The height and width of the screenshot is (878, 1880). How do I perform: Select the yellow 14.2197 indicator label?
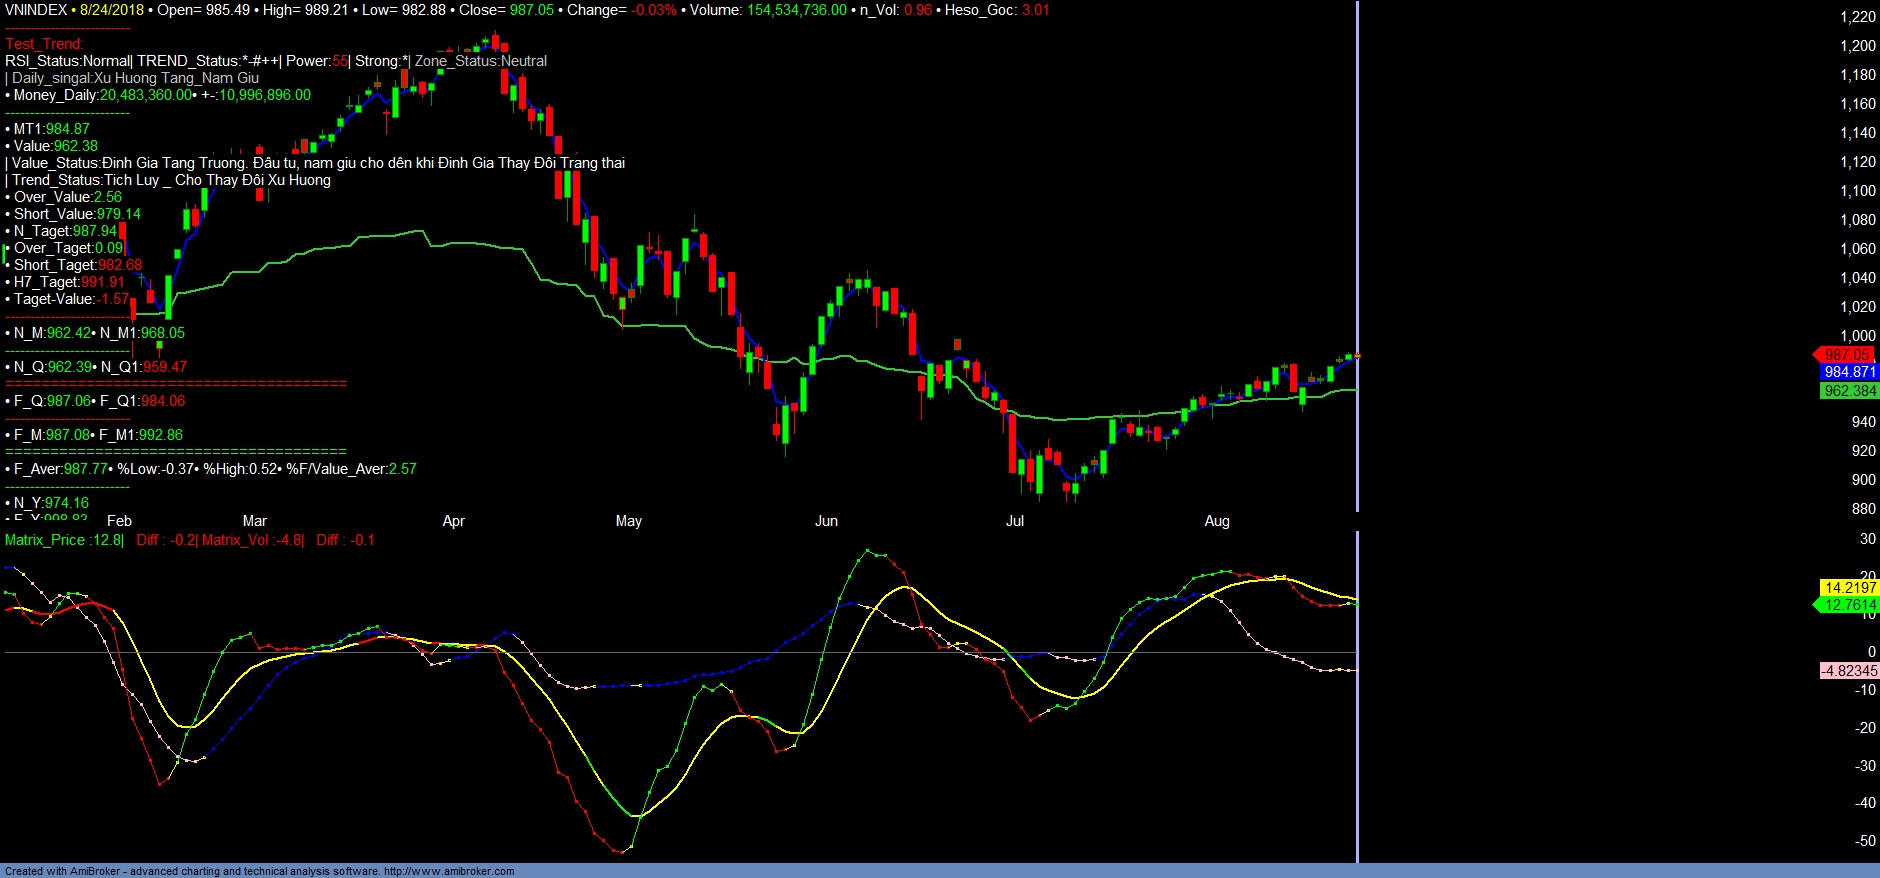[1849, 588]
